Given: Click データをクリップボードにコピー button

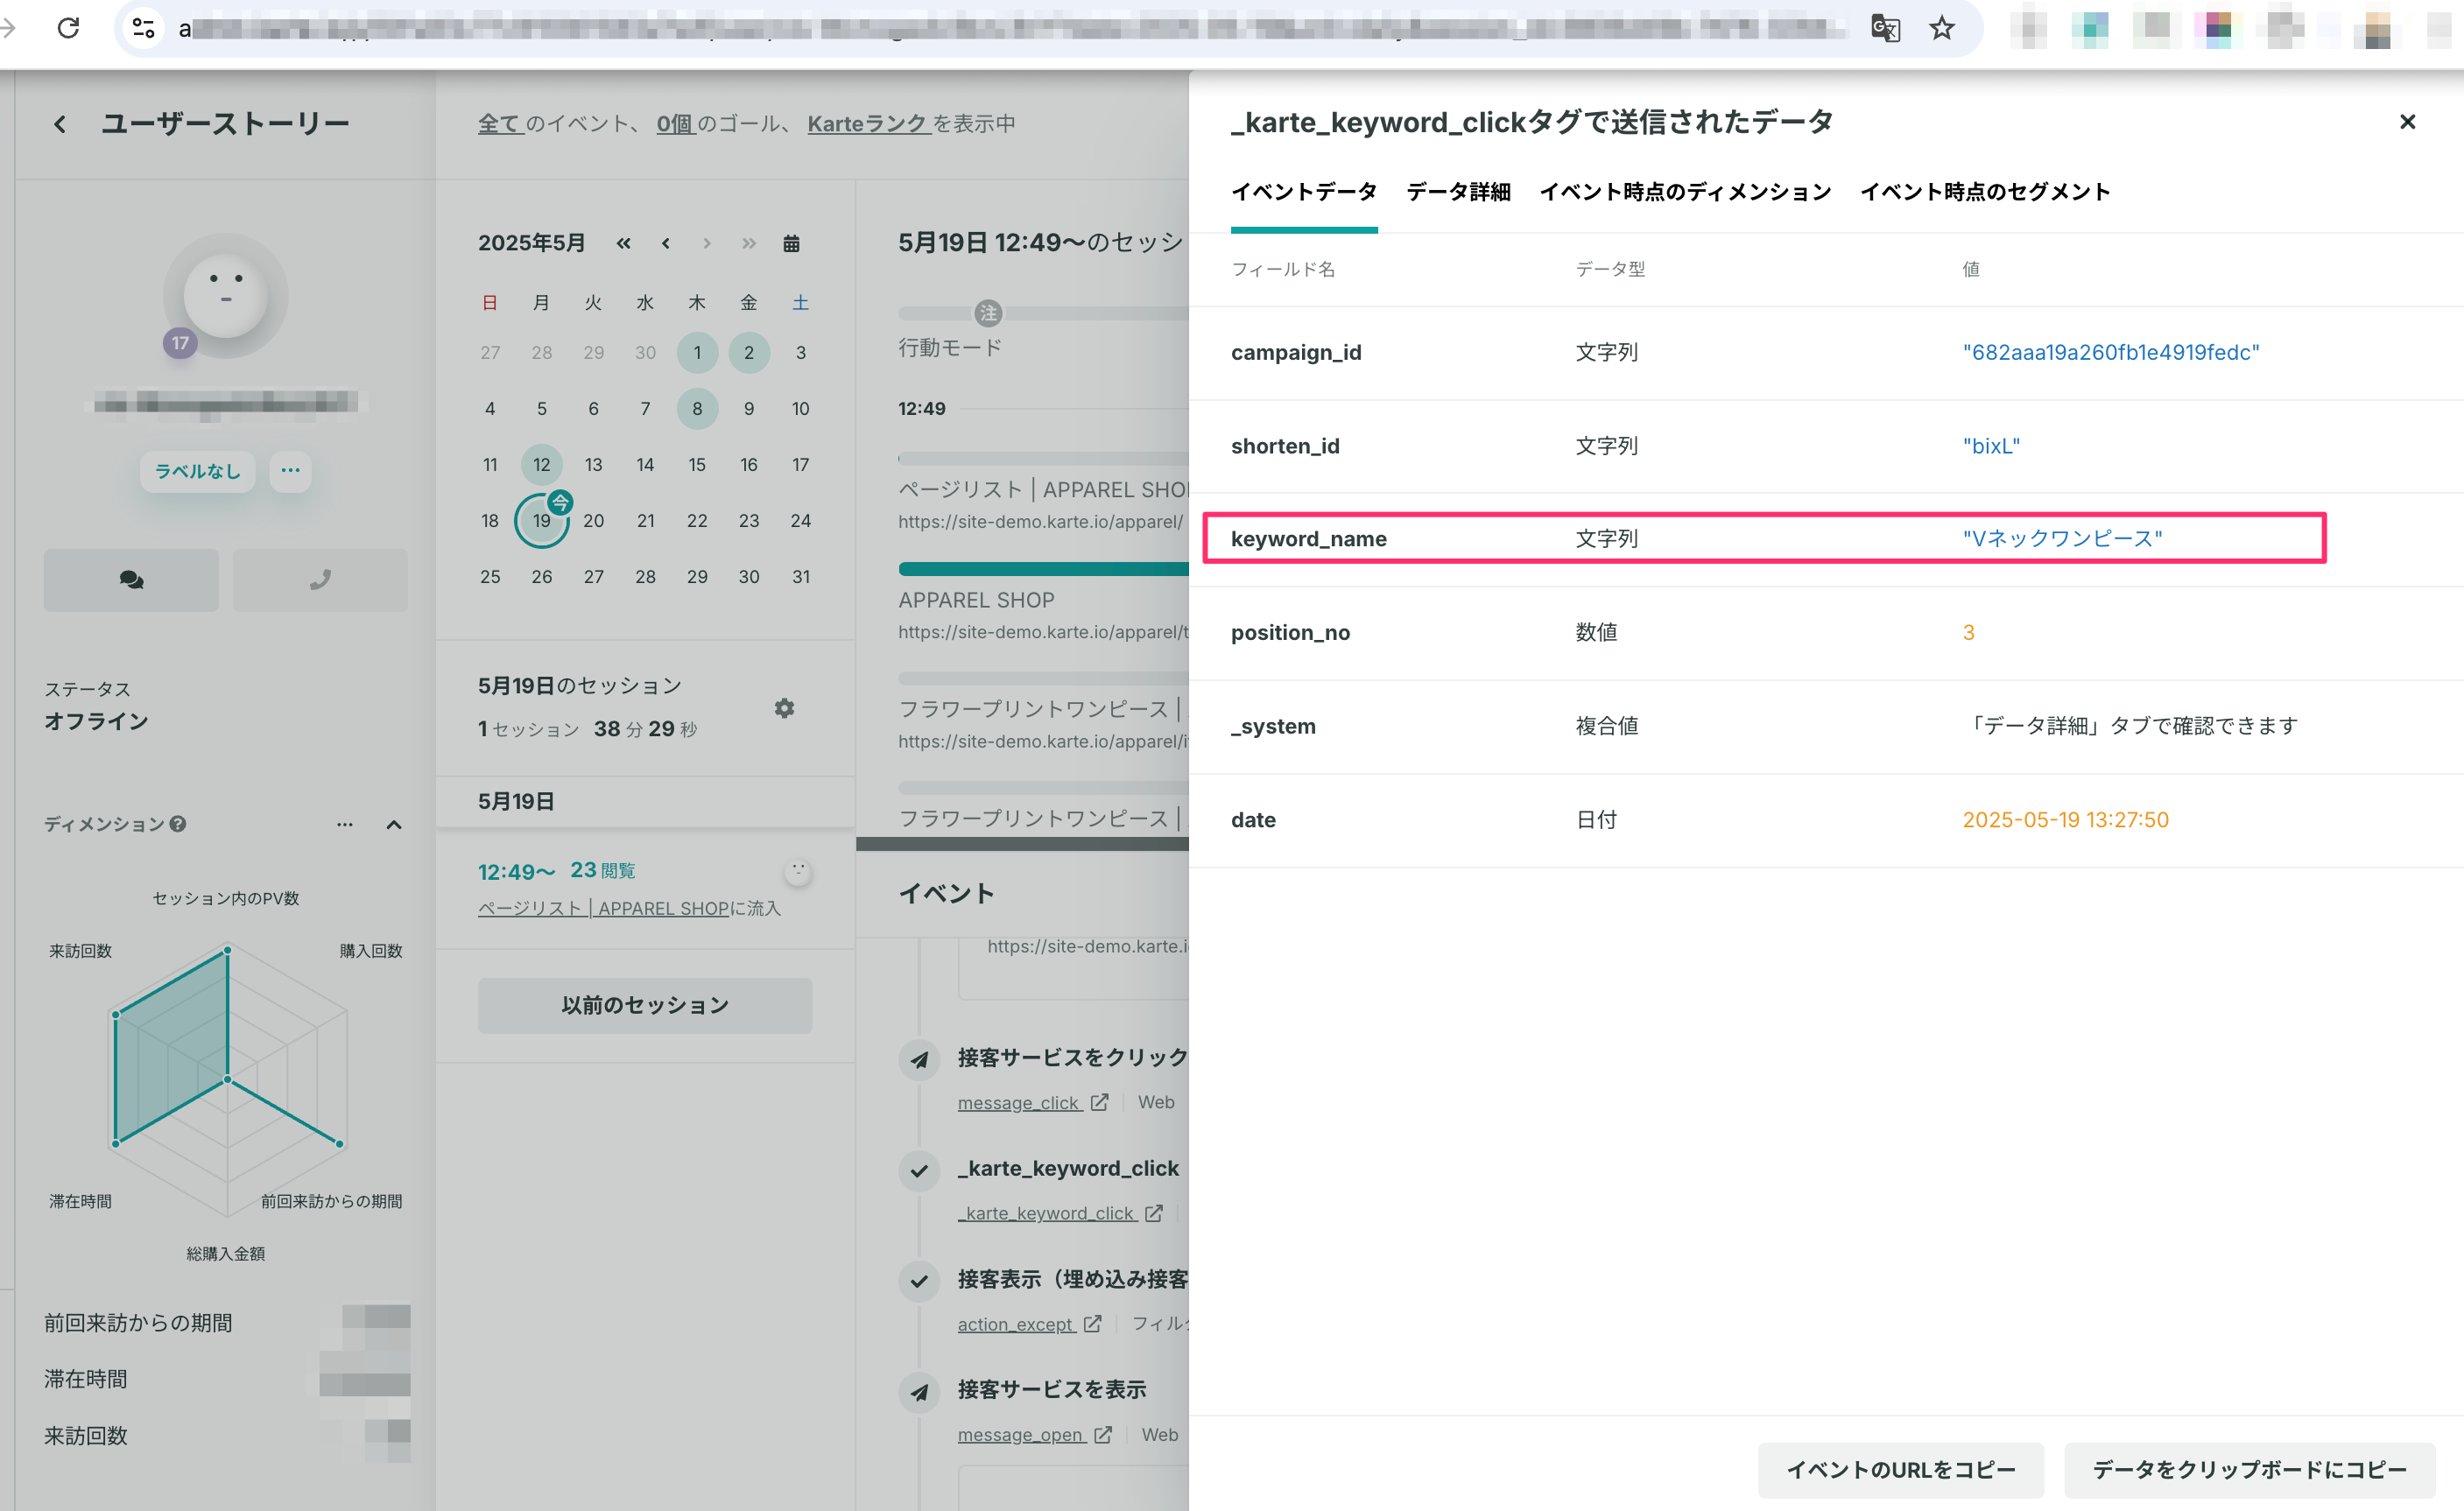Looking at the screenshot, I should [x=2249, y=1469].
